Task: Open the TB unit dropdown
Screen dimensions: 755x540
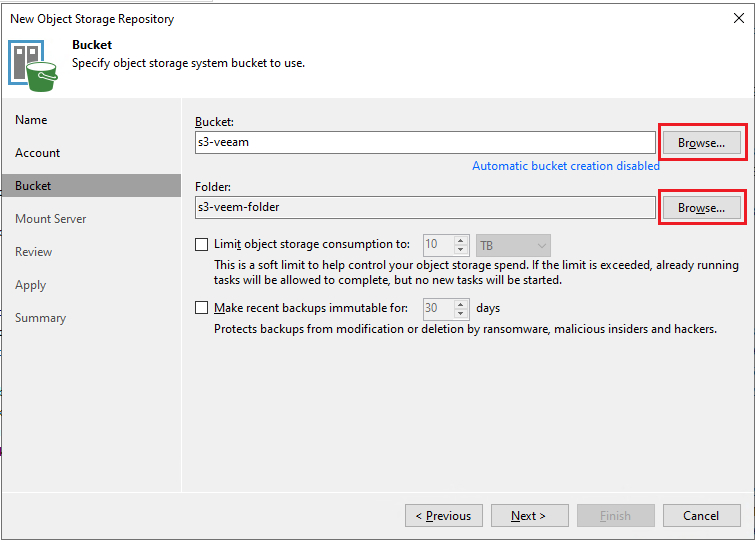Action: click(x=513, y=246)
